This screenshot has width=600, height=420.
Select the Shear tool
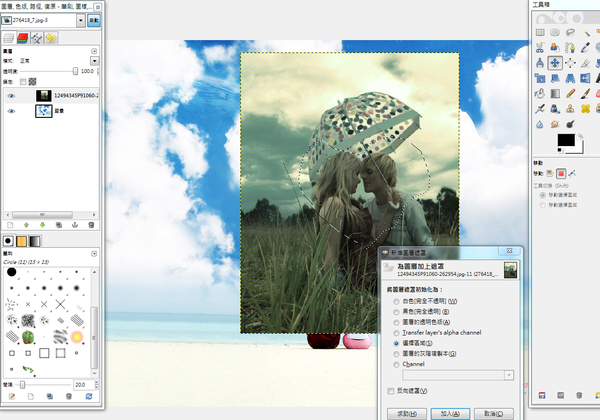555,78
